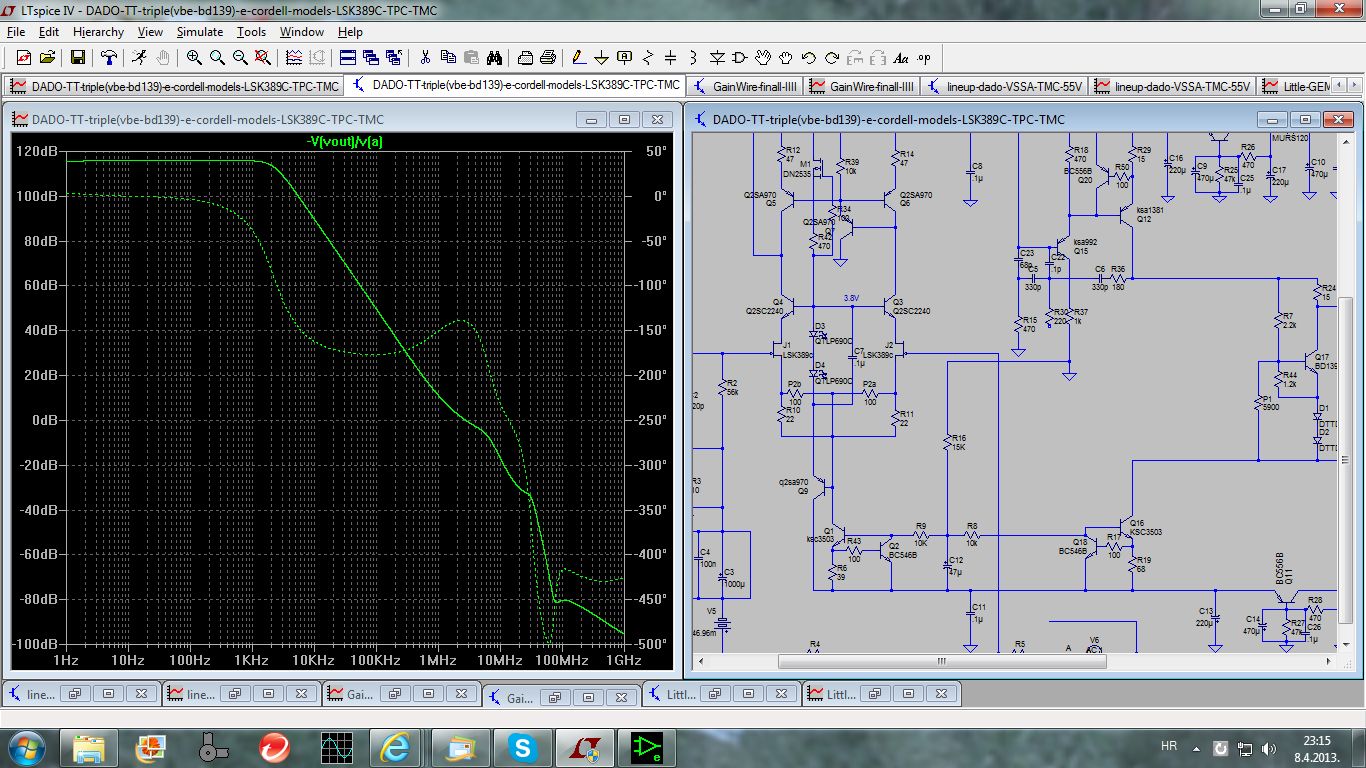Image resolution: width=1366 pixels, height=768 pixels.
Task: Click the Undo arrow icon
Action: (x=809, y=58)
